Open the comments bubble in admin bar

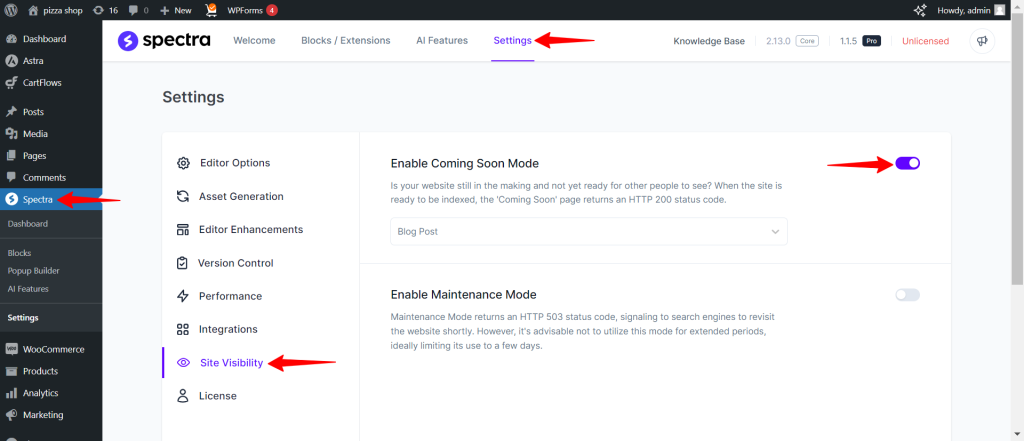(133, 10)
